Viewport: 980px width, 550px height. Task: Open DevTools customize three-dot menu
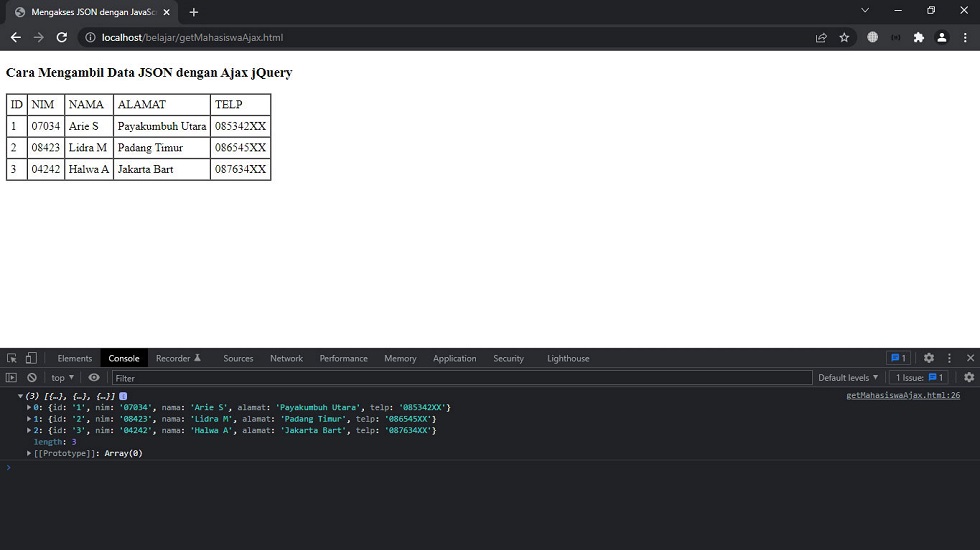949,358
